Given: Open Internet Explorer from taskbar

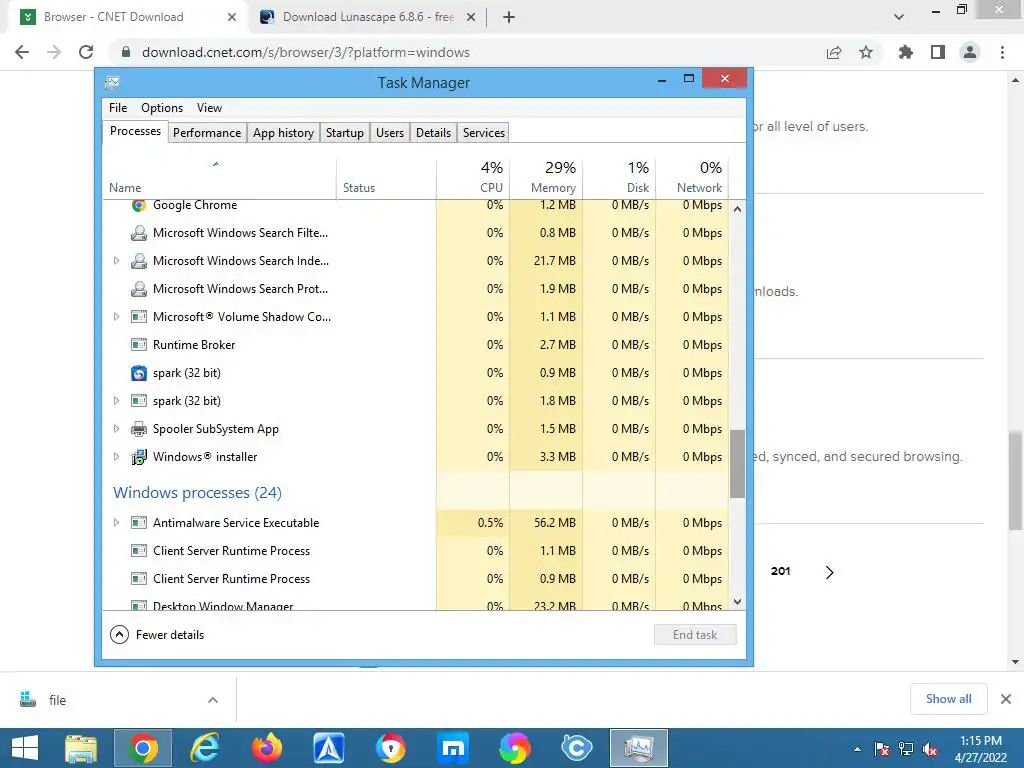Looking at the screenshot, I should pos(204,748).
